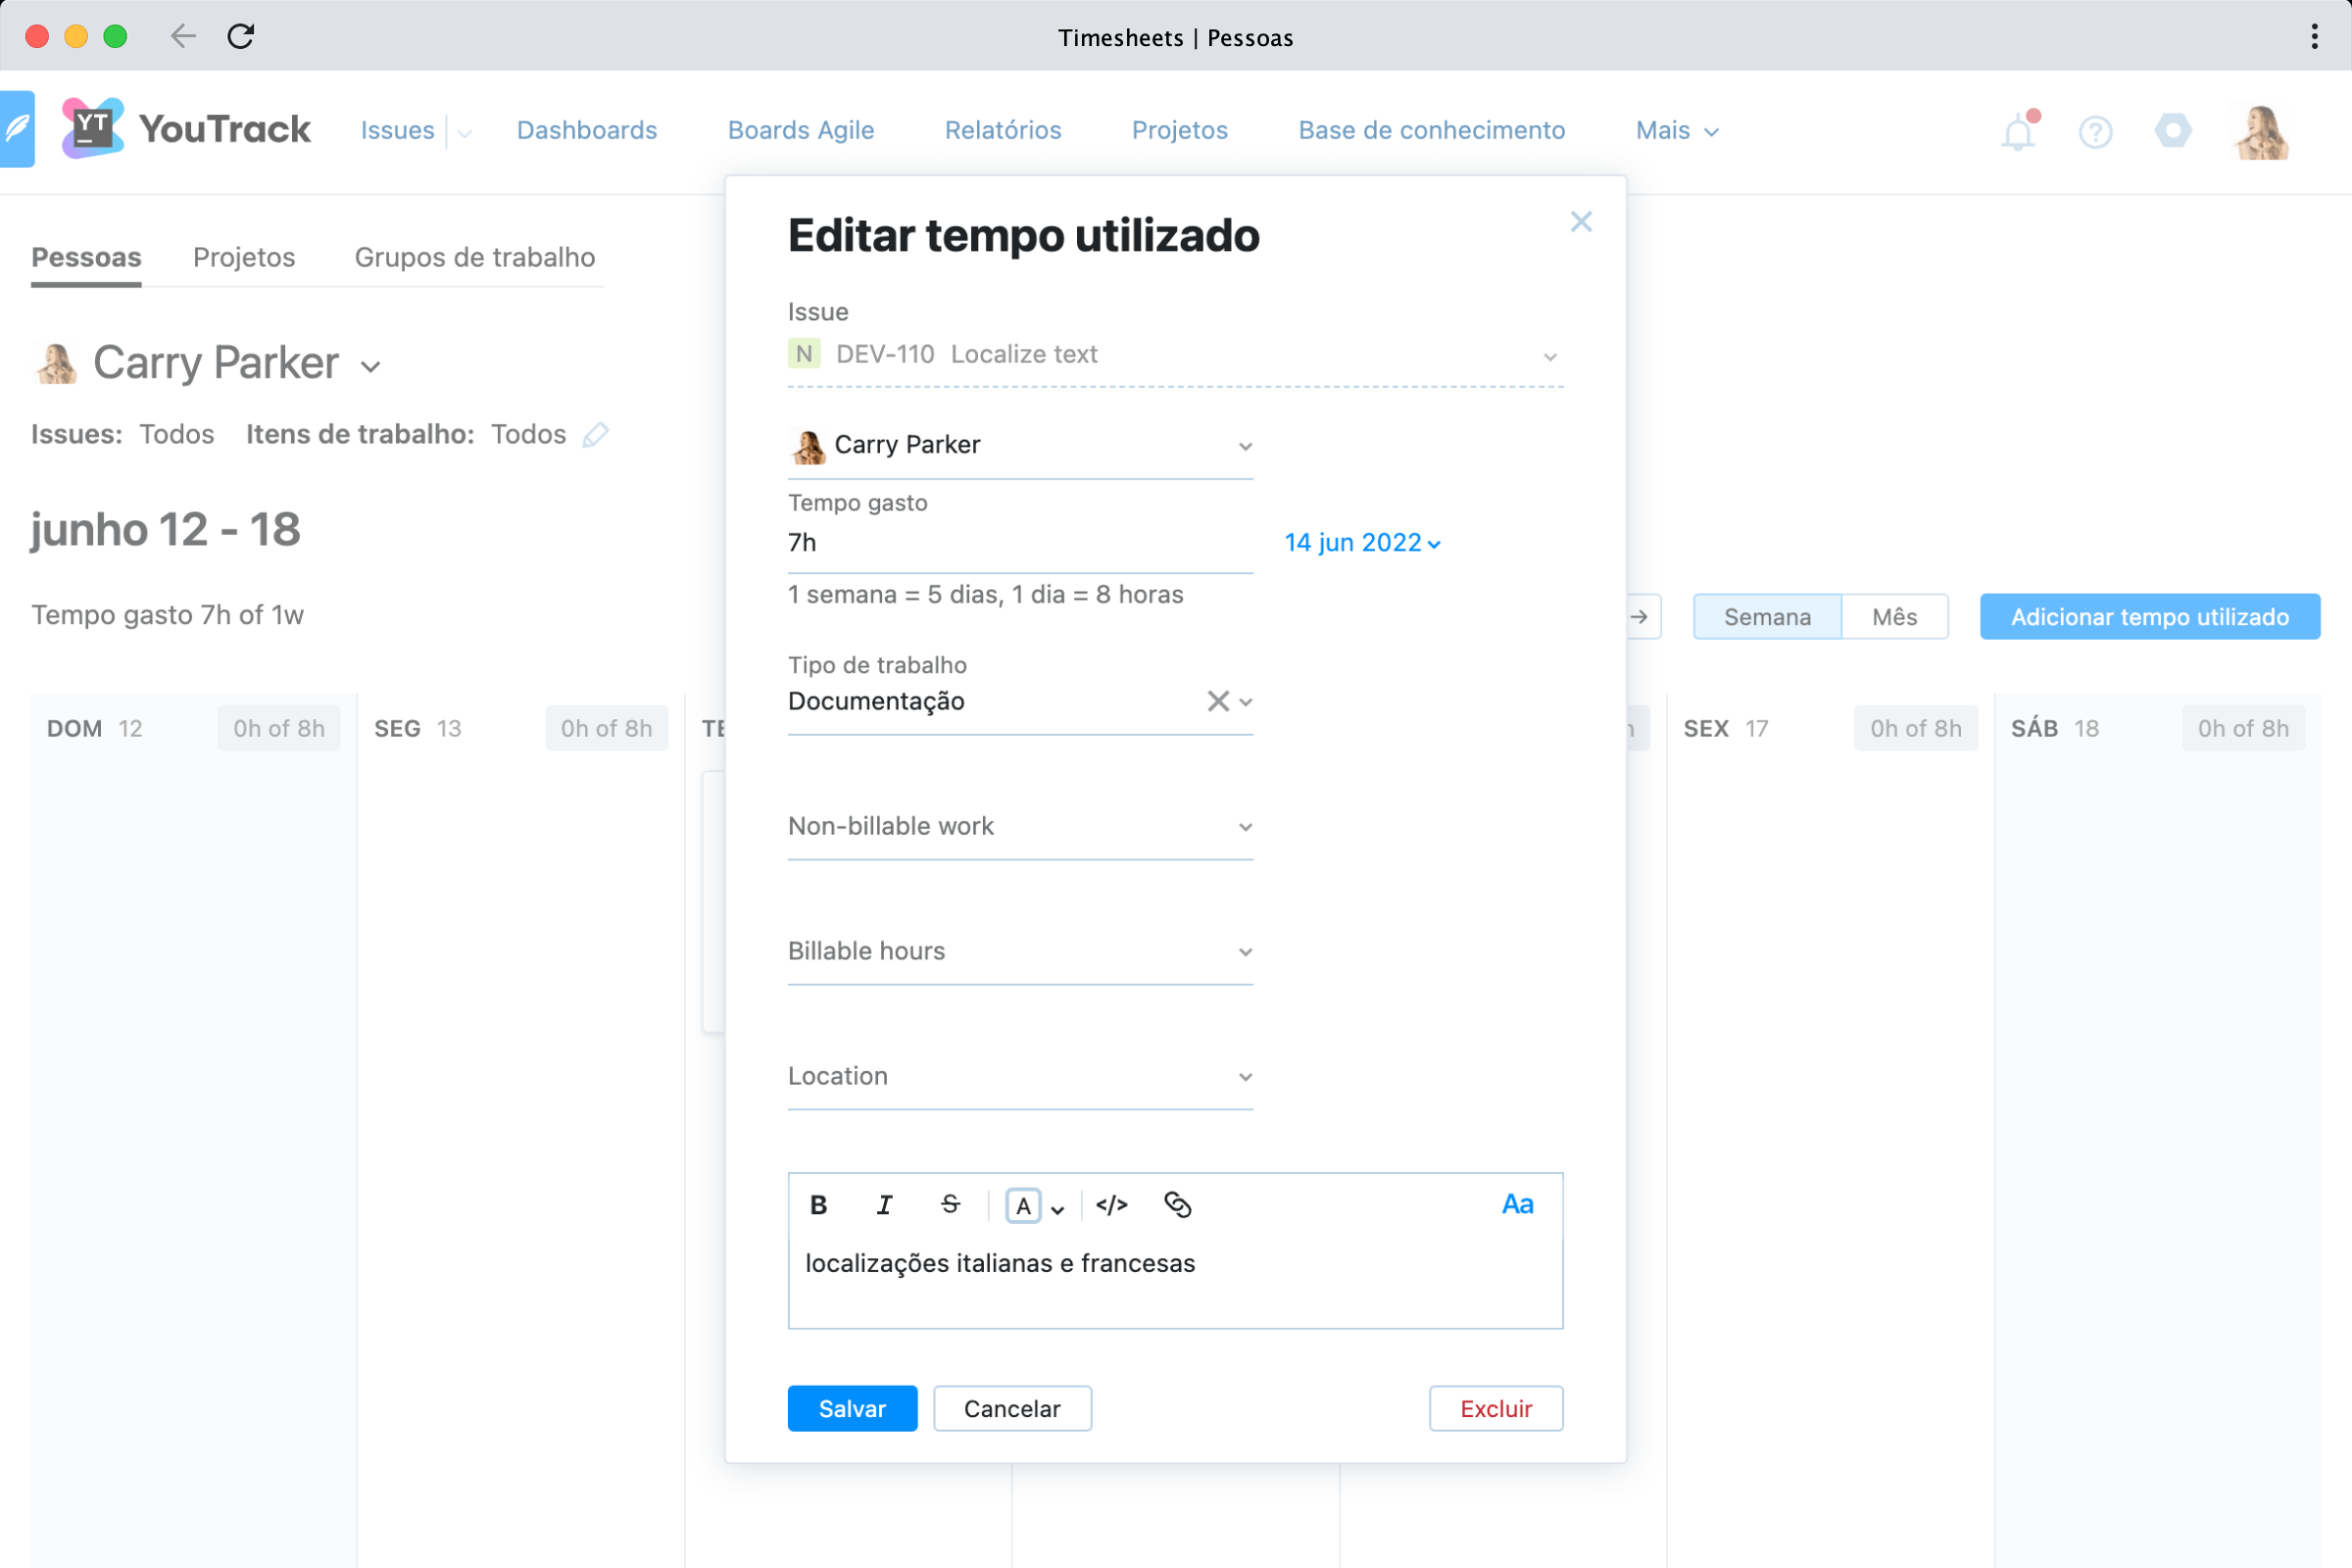Viewport: 2352px width, 1568px height.
Task: Apply strikethrough formatting to the text
Action: click(x=948, y=1204)
